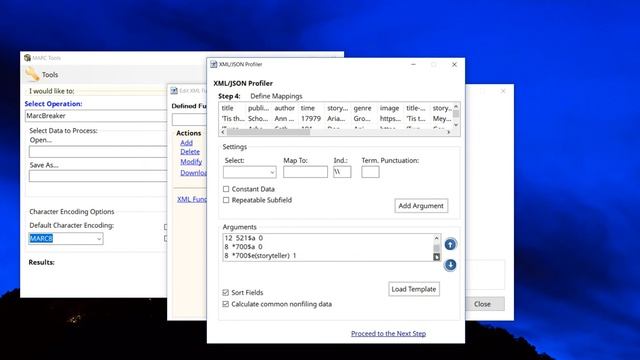The image size is (640, 360).
Task: Click the XML Functions link
Action: (192, 199)
